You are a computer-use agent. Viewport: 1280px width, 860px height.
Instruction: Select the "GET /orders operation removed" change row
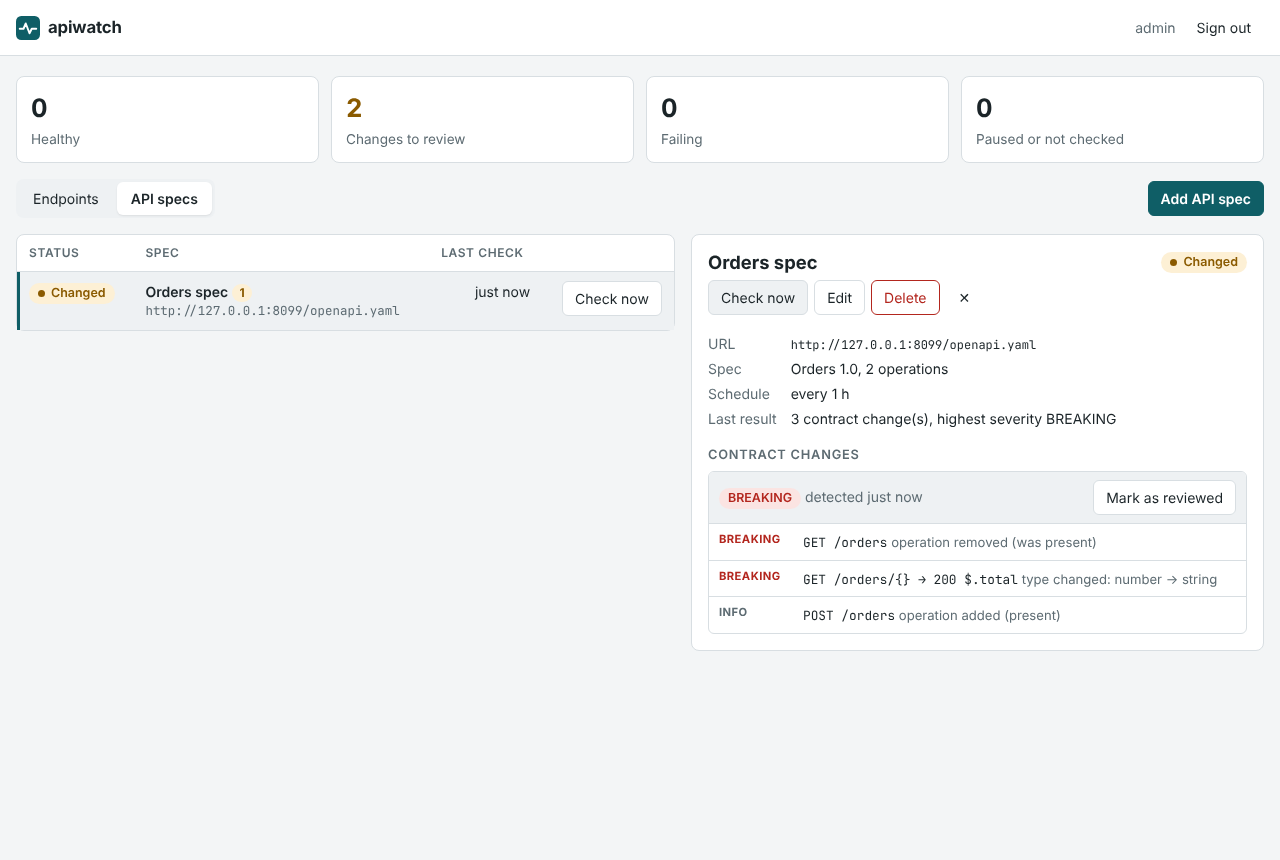pyautogui.click(x=977, y=542)
